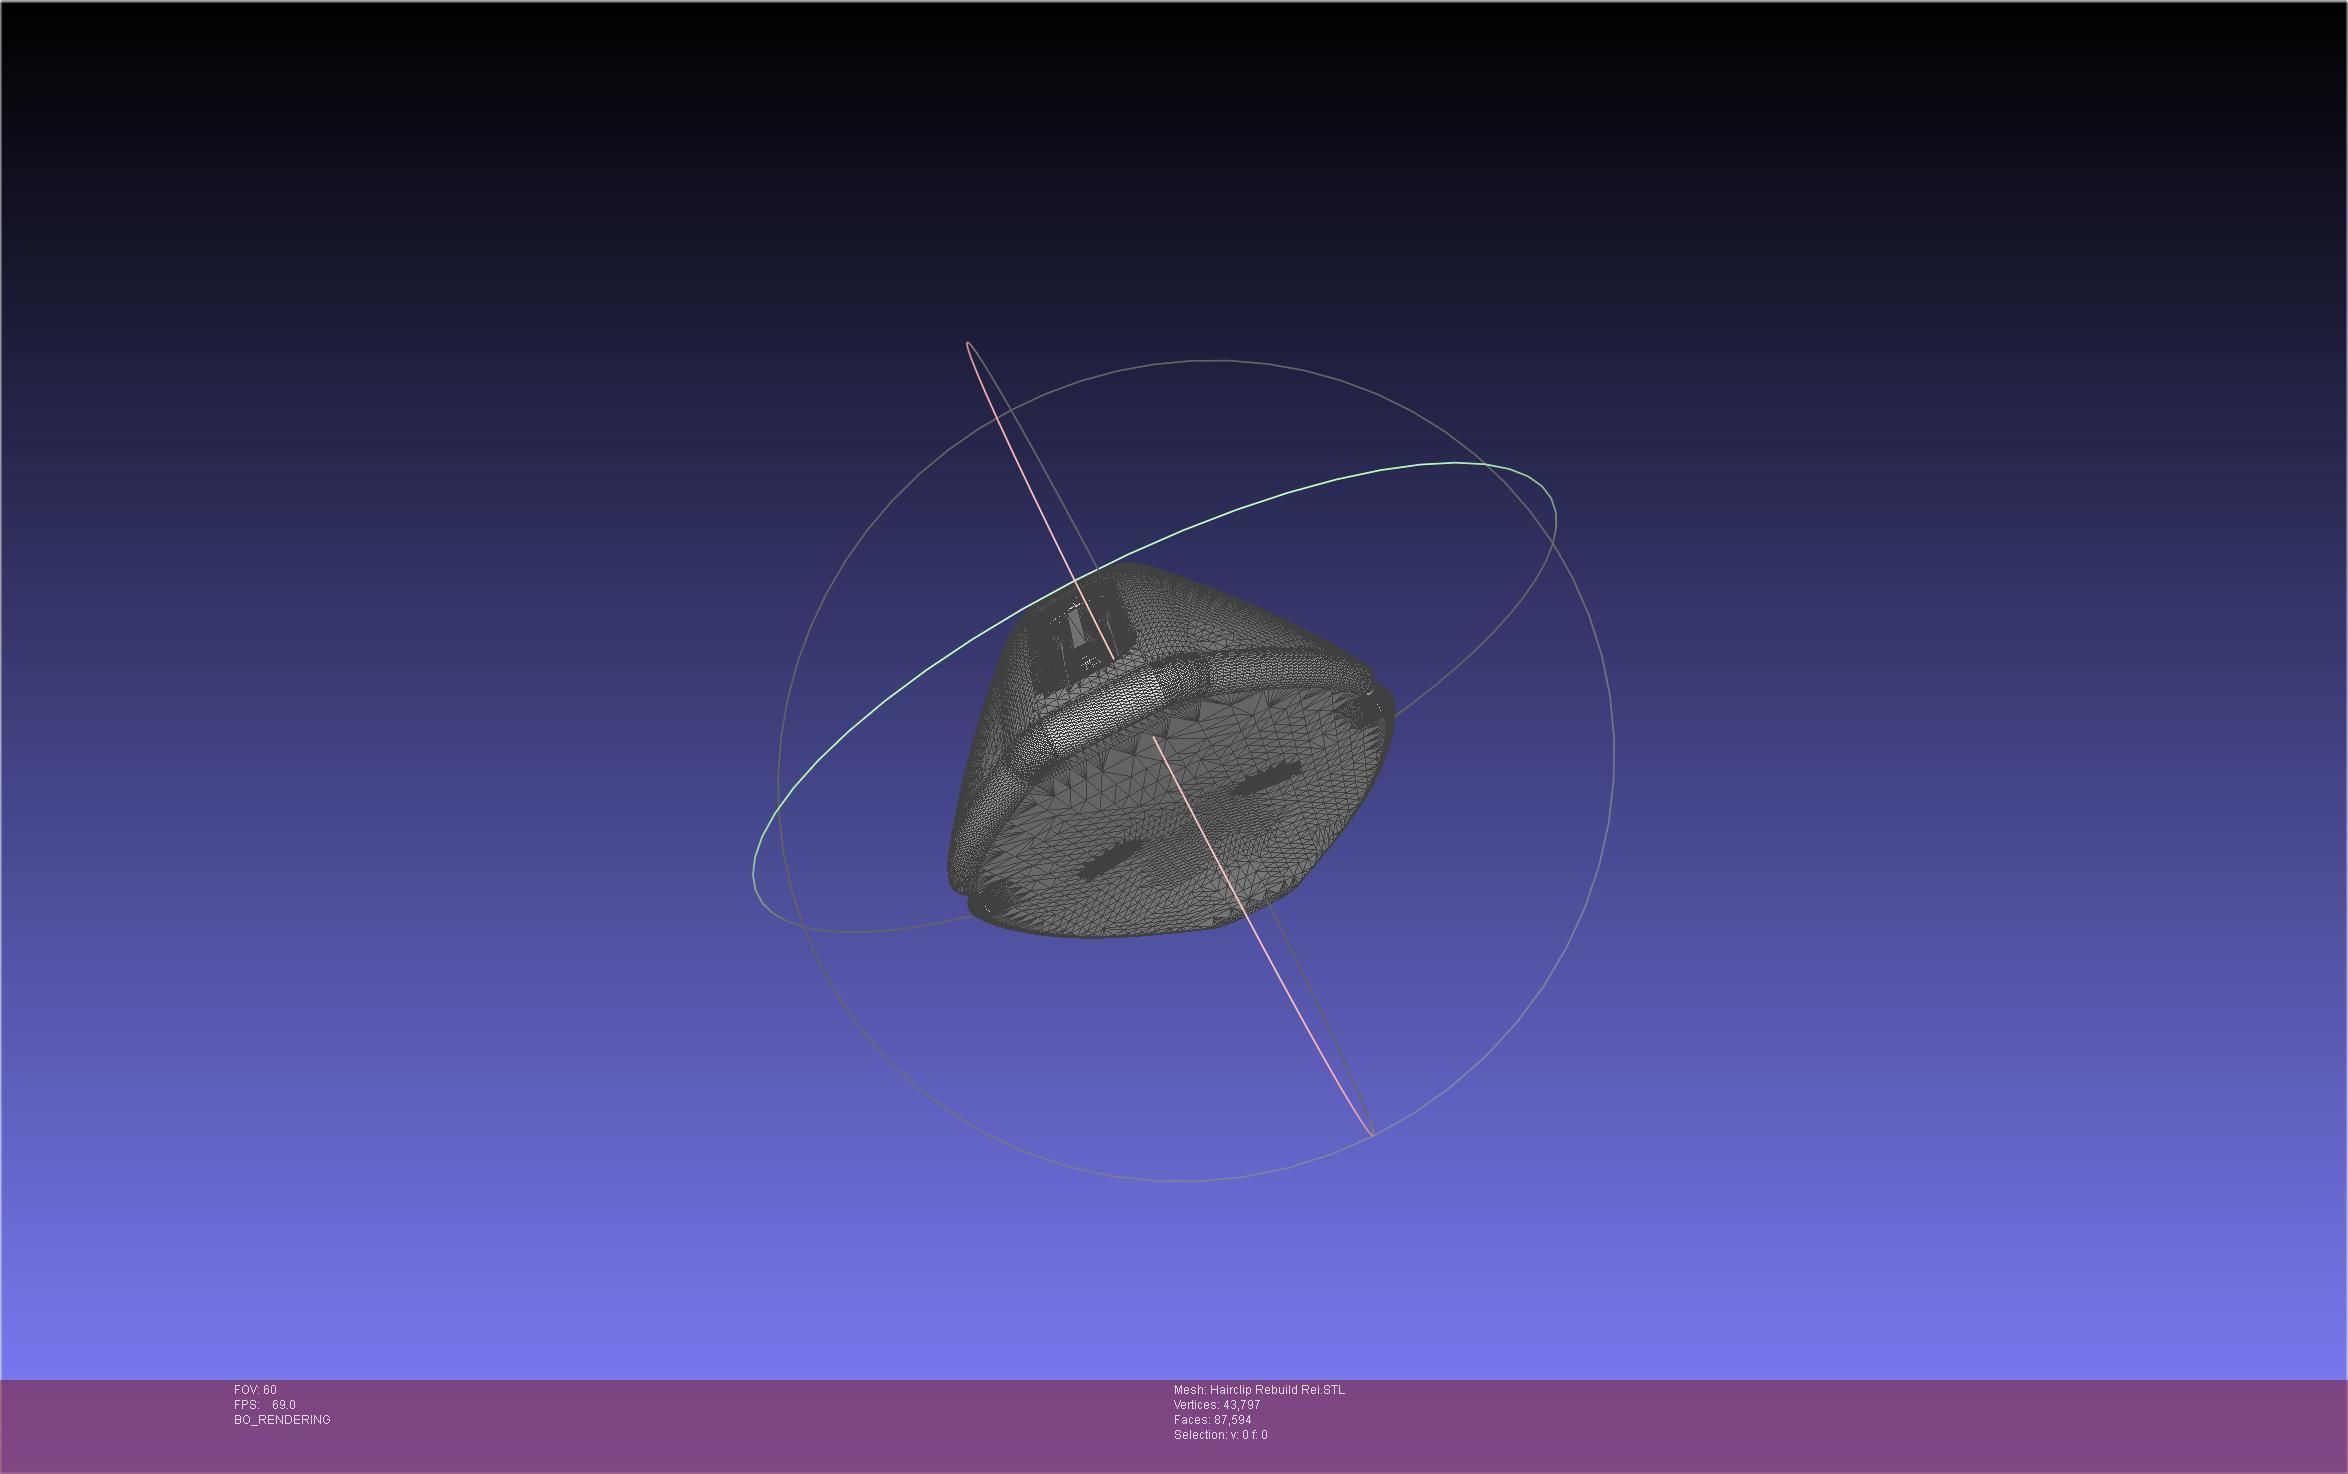Click the lower-left rectangular slot on the mesh

click(1110, 860)
